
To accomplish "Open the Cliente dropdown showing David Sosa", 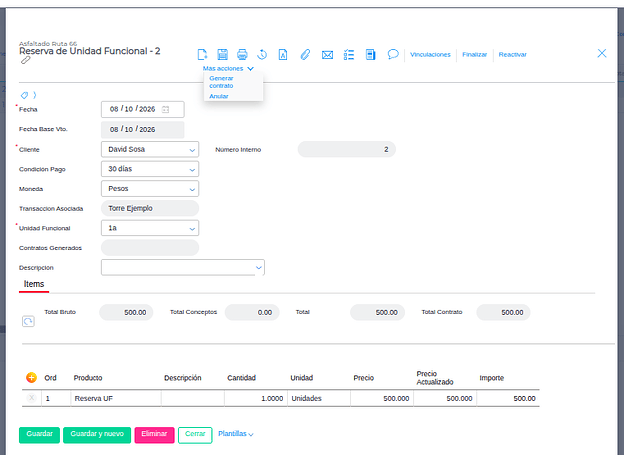I will pos(150,150).
